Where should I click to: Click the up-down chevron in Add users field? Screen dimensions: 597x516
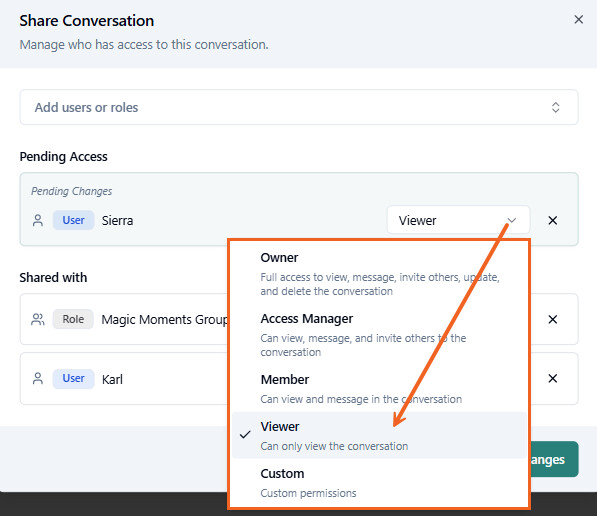(x=555, y=107)
